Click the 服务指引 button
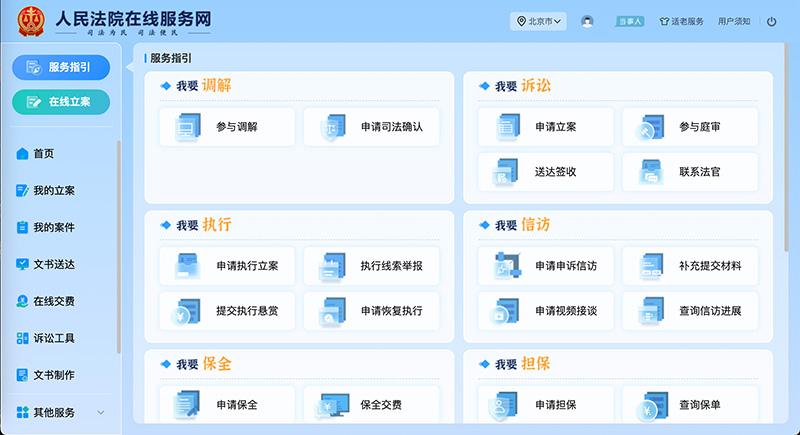 [61, 67]
